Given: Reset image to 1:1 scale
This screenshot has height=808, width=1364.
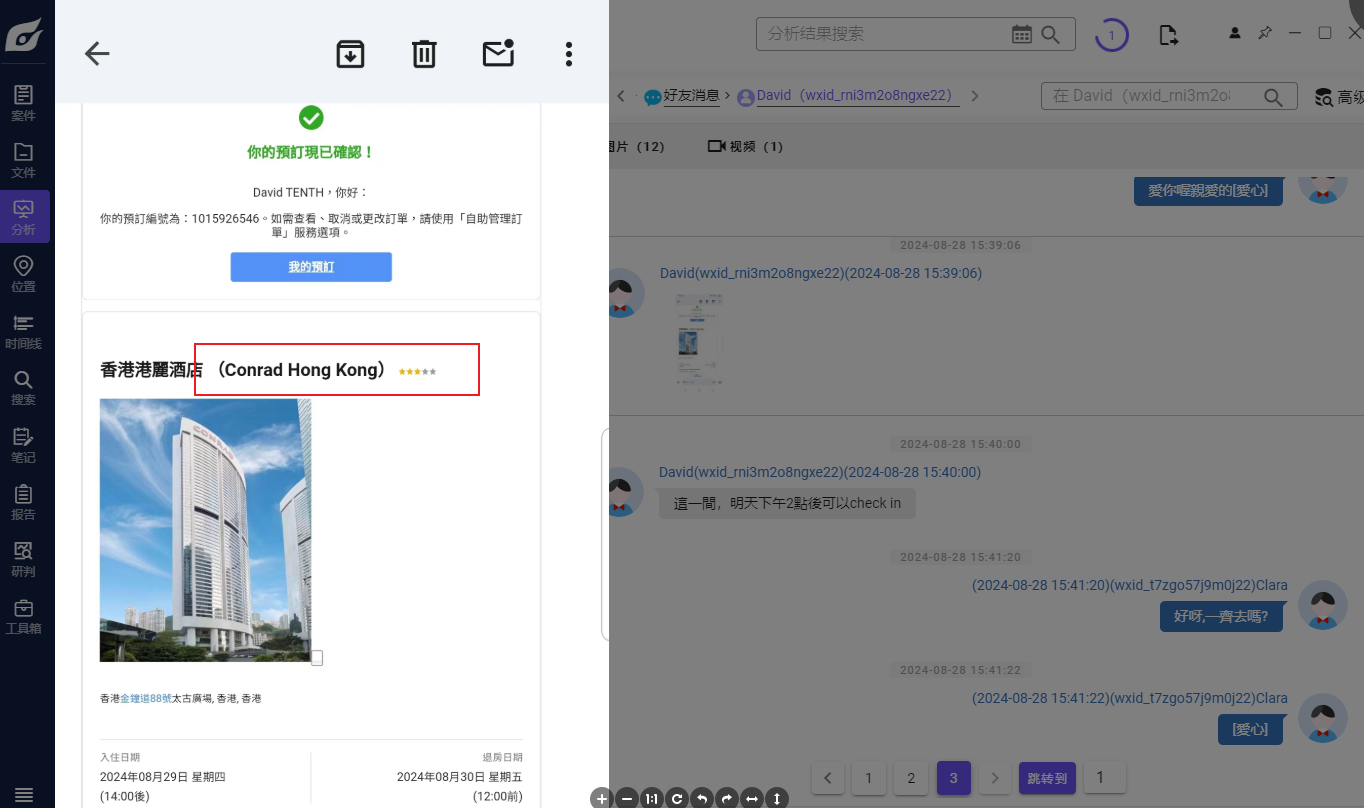Looking at the screenshot, I should pyautogui.click(x=651, y=798).
